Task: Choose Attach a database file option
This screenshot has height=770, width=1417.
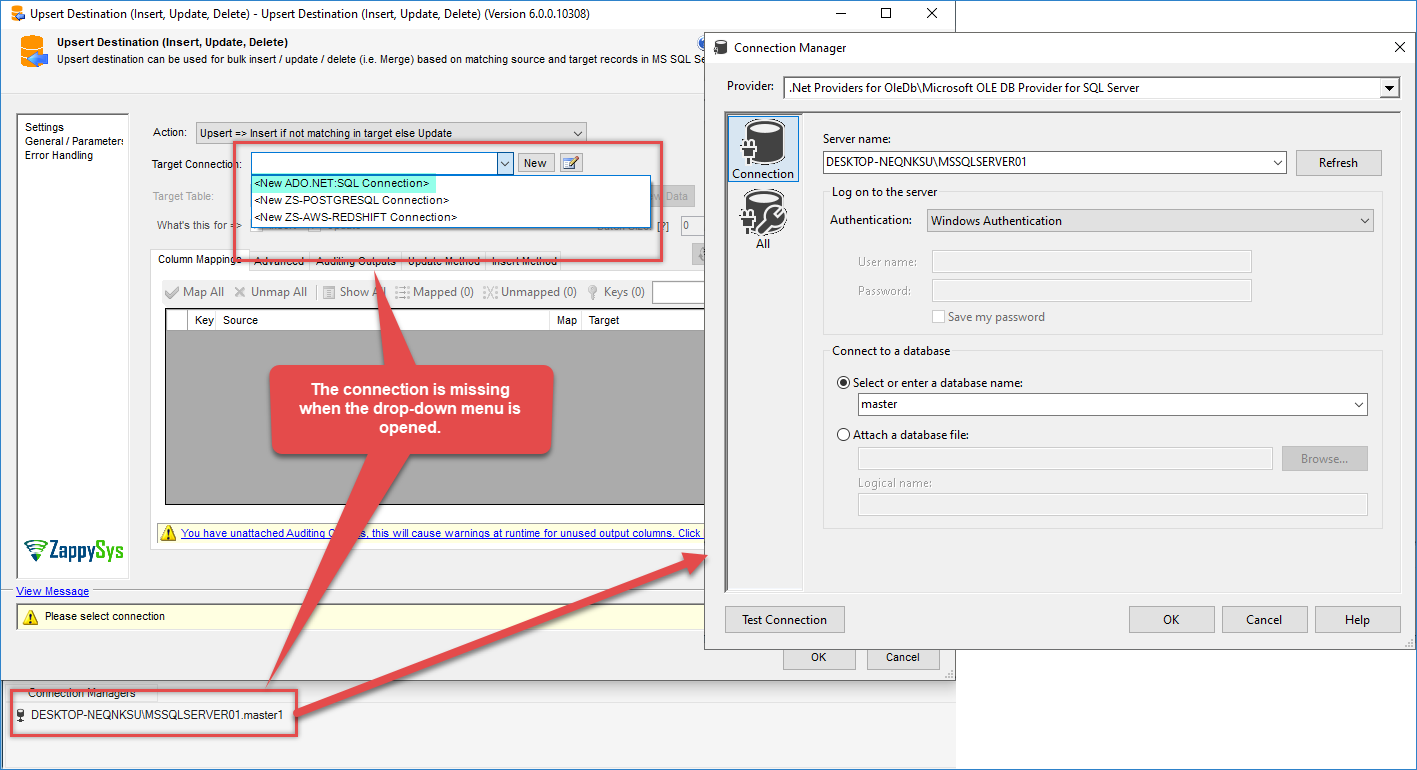Action: [843, 435]
